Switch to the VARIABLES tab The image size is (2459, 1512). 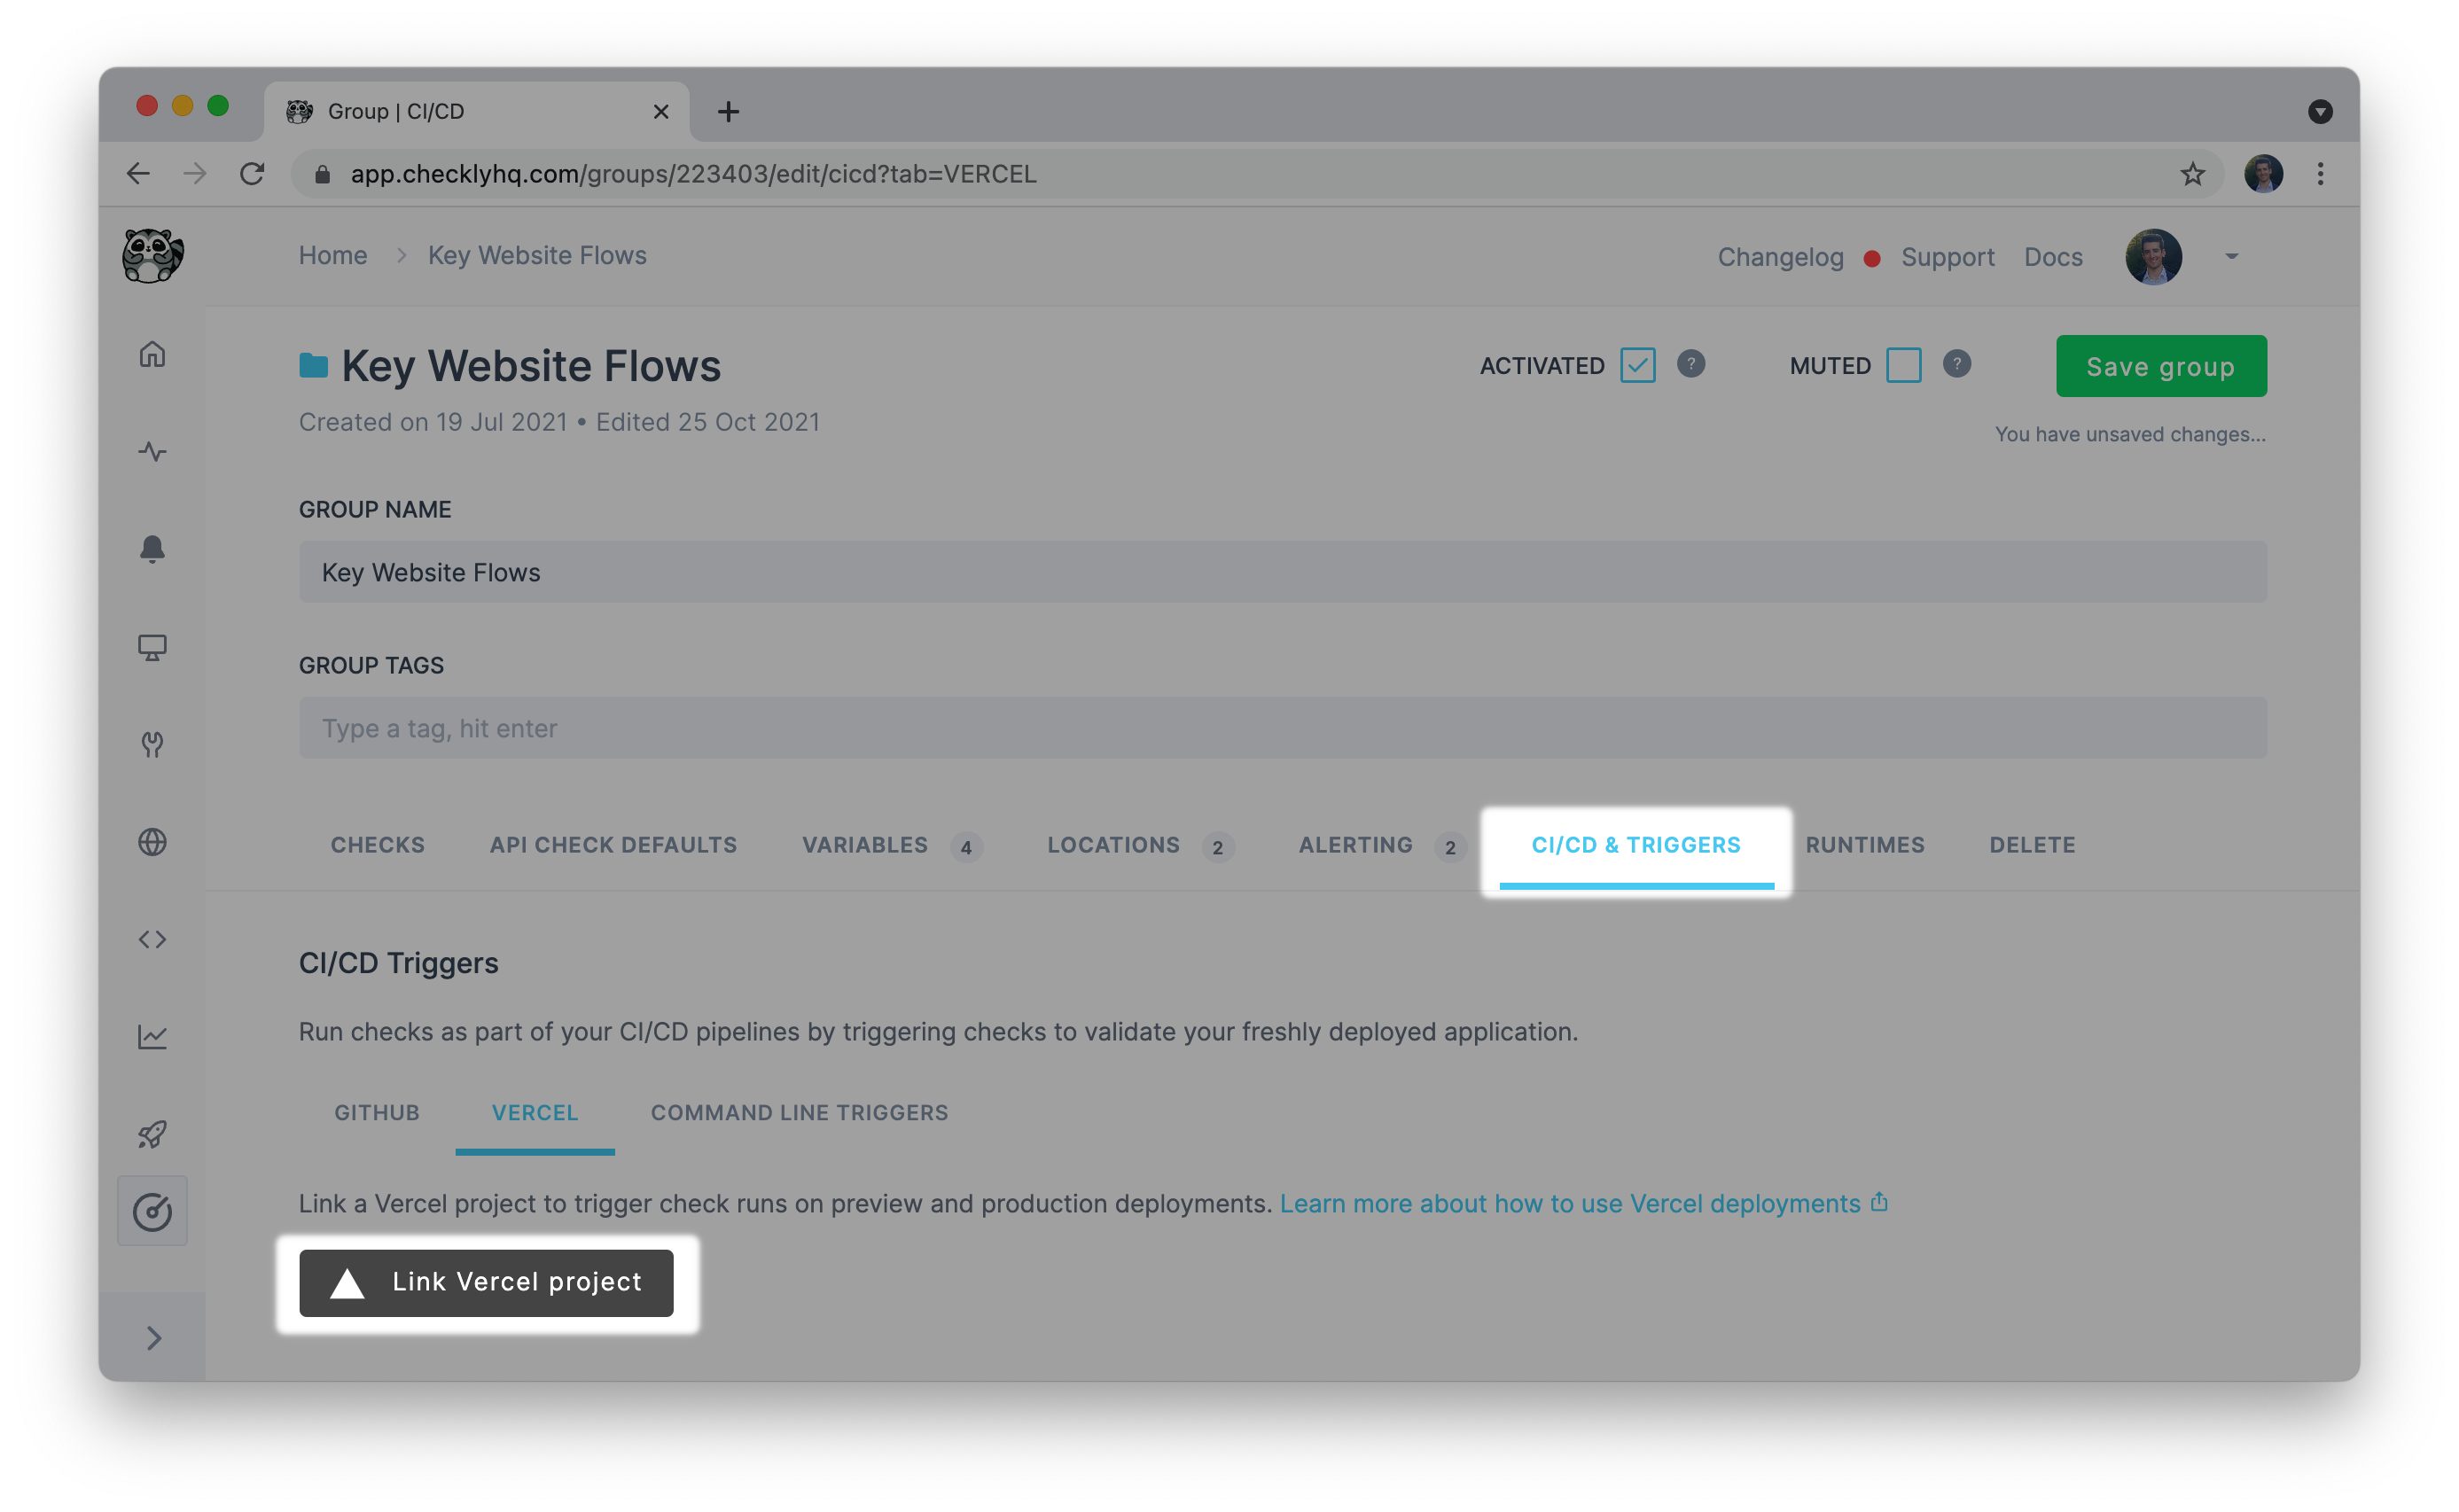coord(864,845)
